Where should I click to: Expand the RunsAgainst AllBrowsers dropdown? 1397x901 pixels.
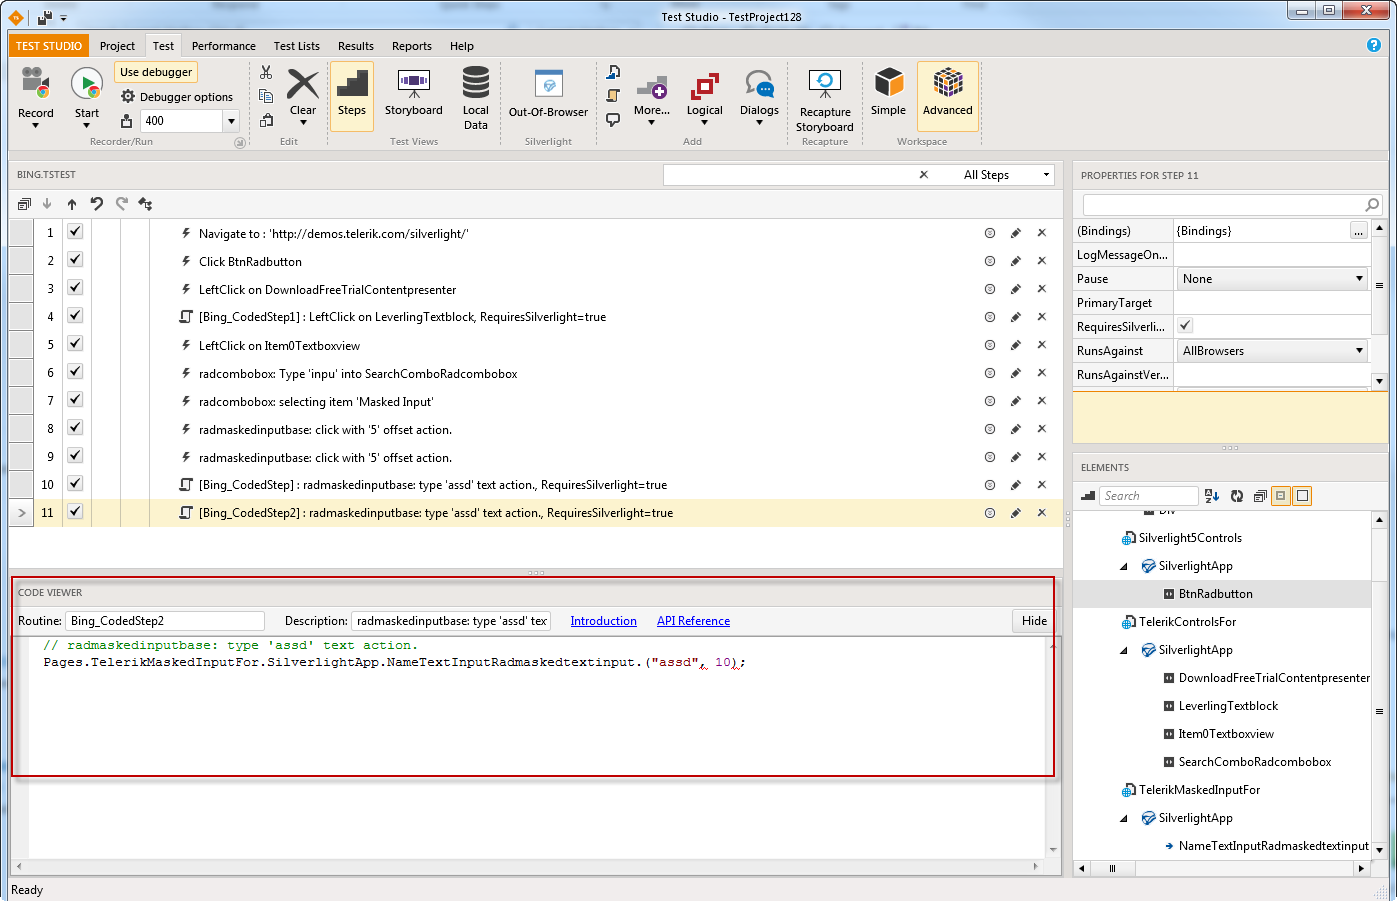[1272, 351]
